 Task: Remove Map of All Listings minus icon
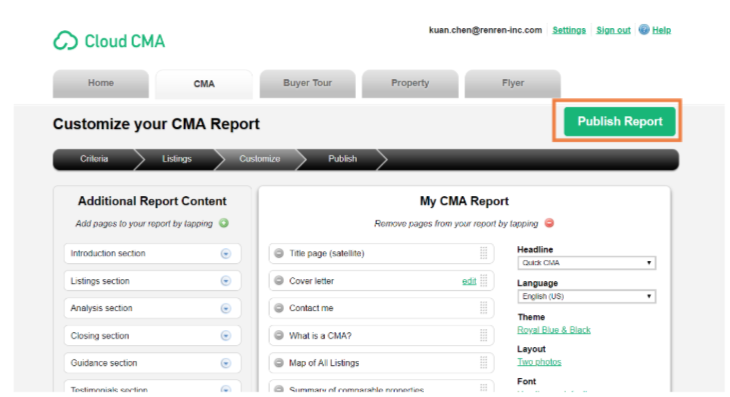279,363
